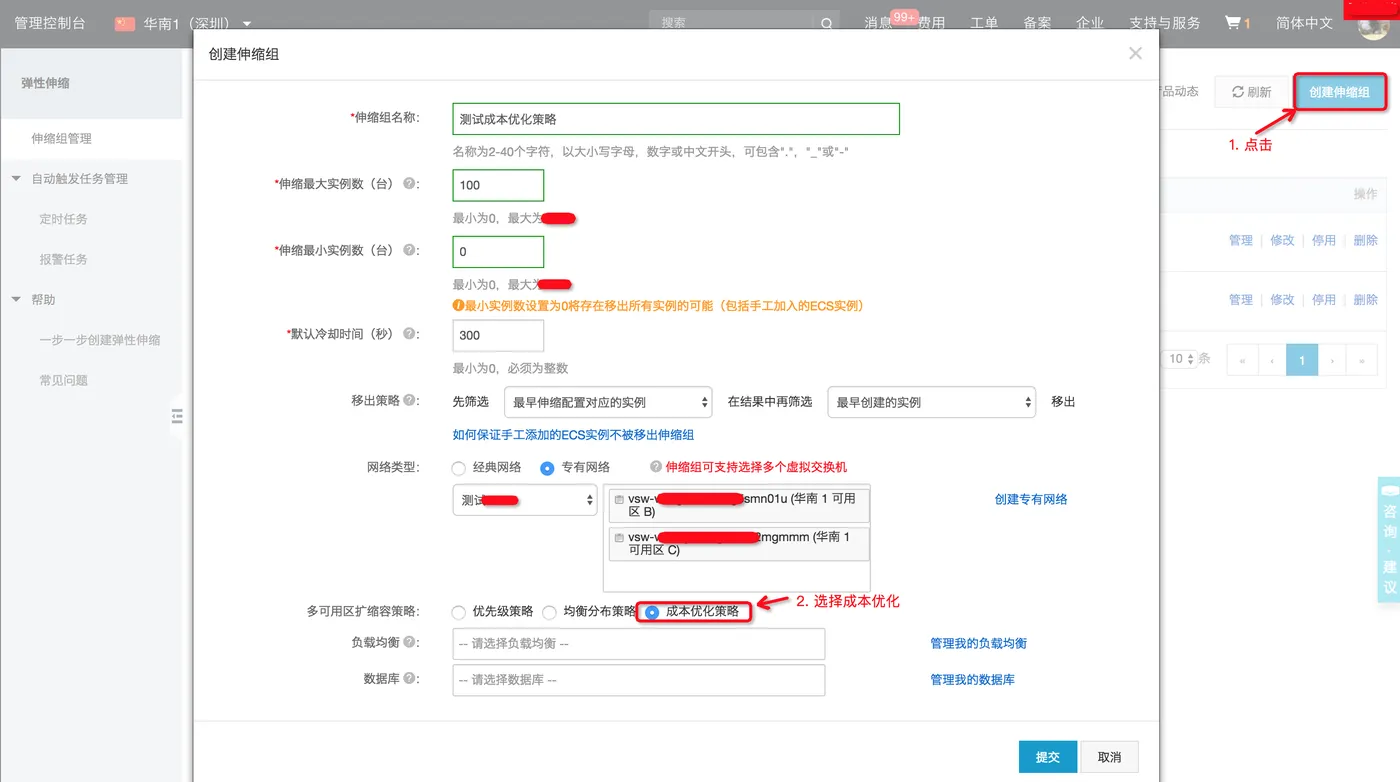The image size is (1400, 782).
Task: Click help icon beside 默认冷却时间
Action: [x=409, y=334]
